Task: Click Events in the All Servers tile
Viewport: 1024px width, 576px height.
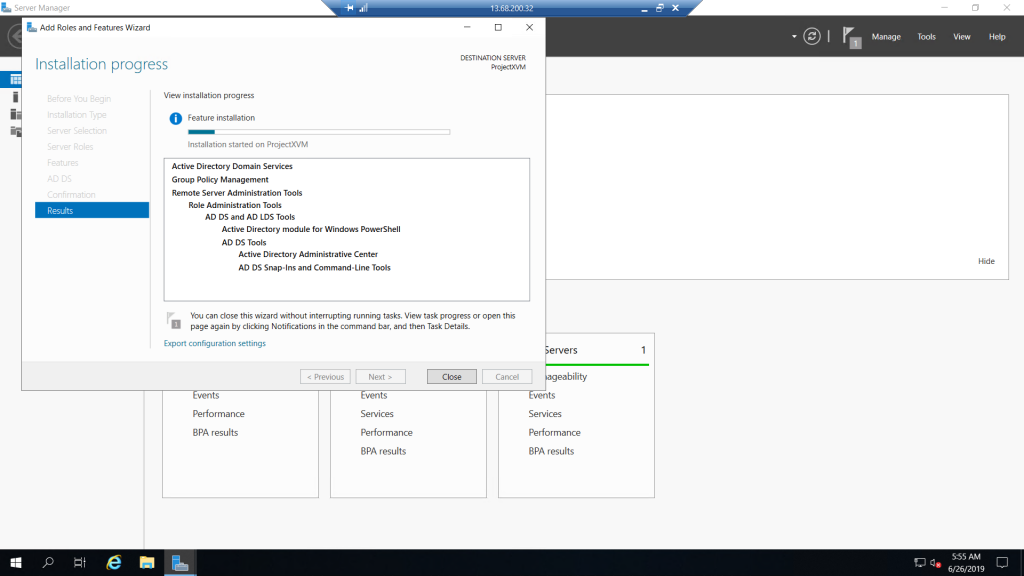Action: pyautogui.click(x=542, y=395)
